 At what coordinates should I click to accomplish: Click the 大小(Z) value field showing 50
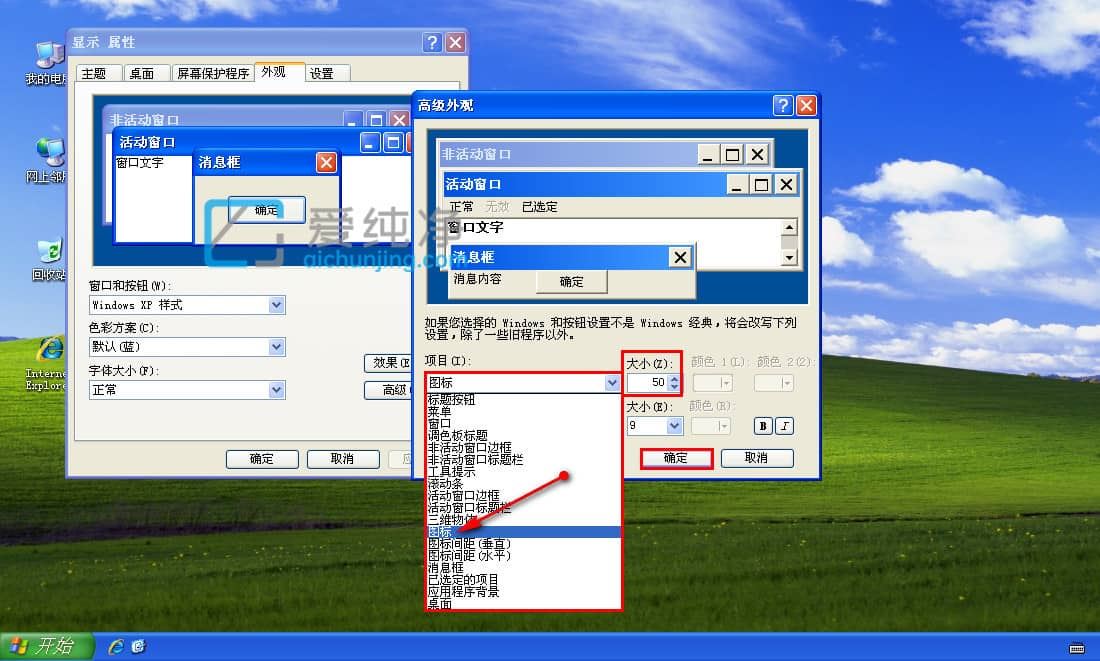648,382
